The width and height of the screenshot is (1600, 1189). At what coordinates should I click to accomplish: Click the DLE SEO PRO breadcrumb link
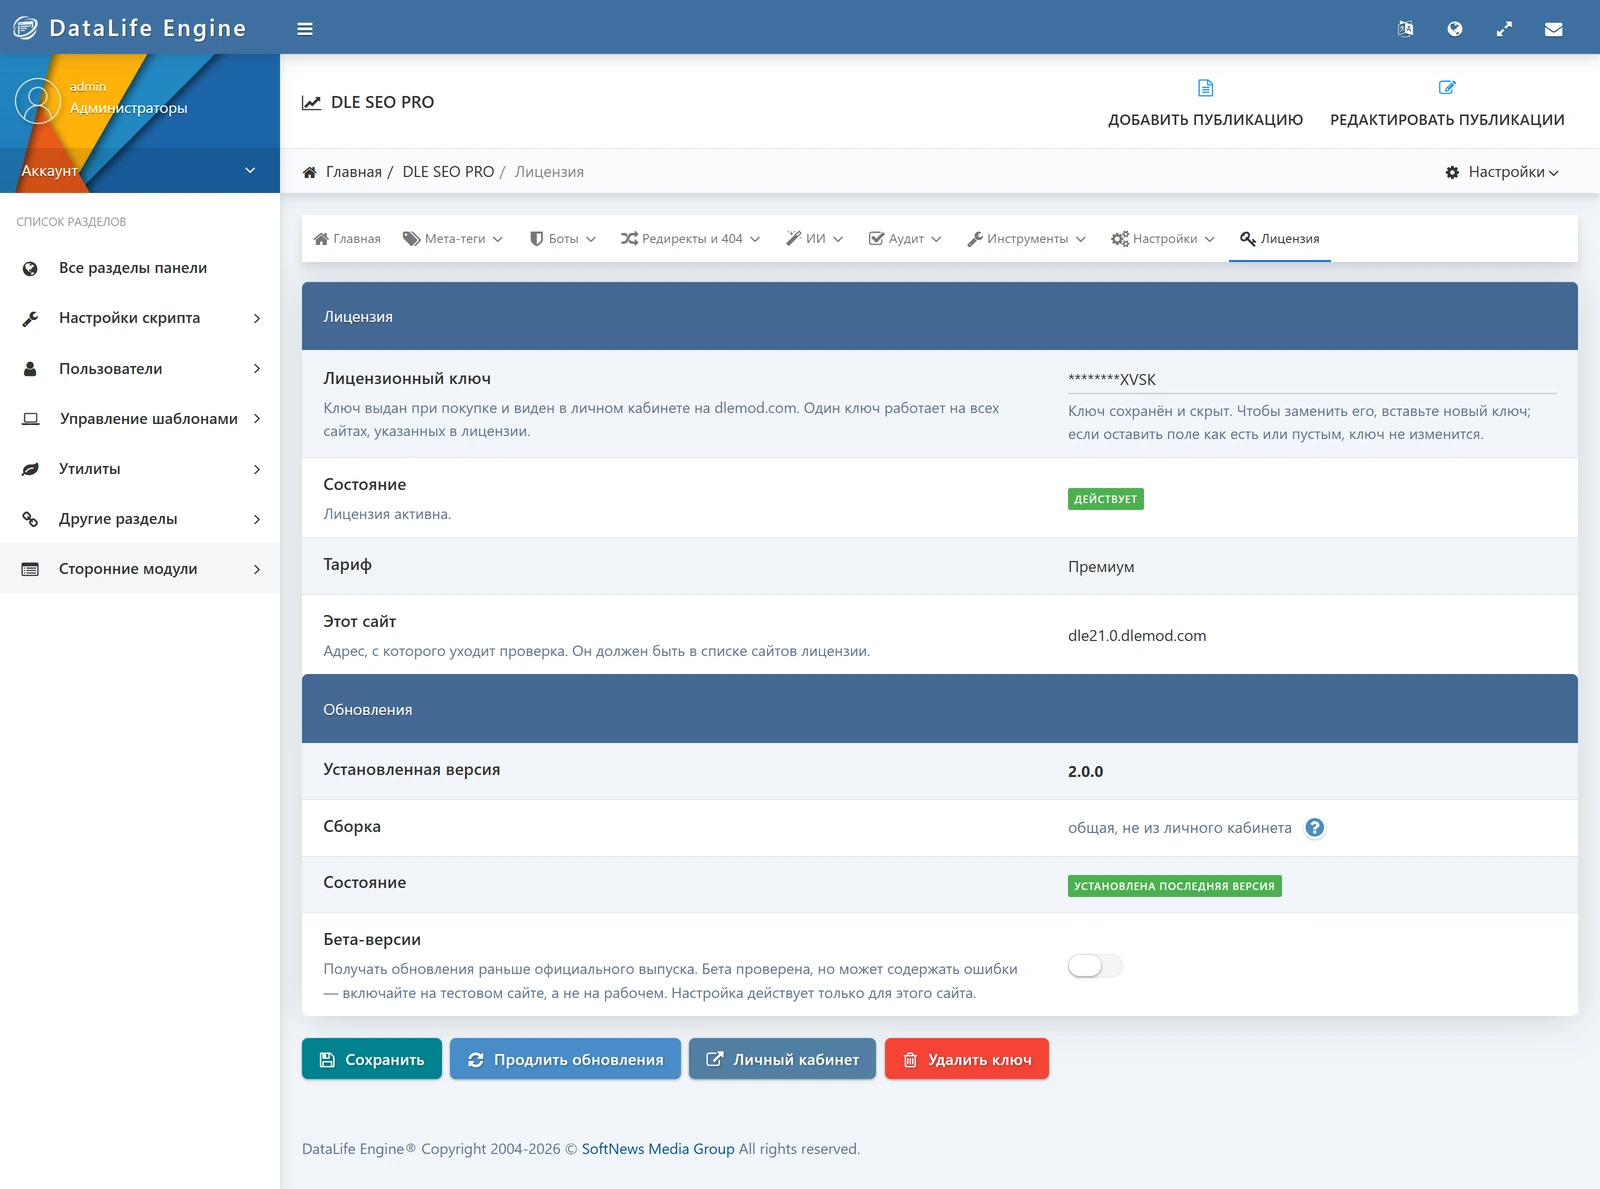tap(448, 172)
